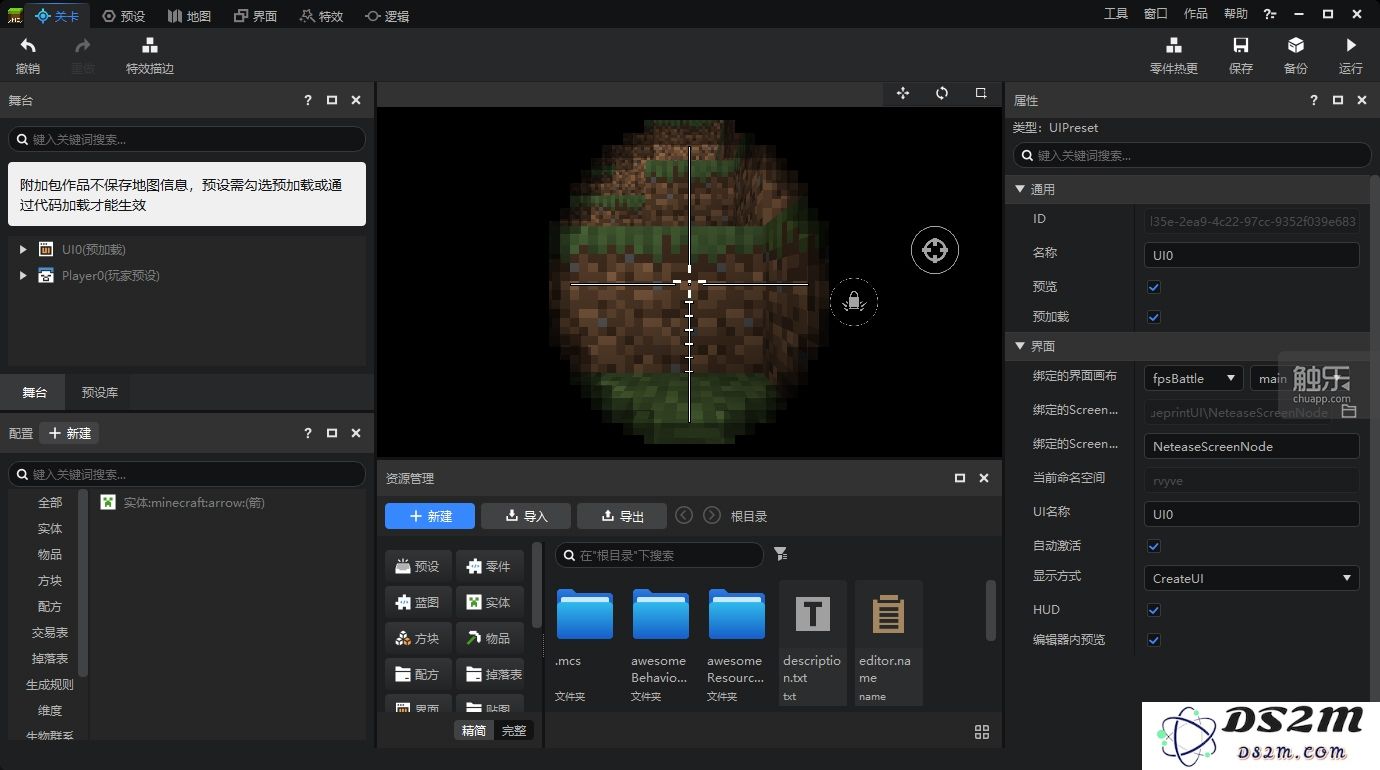Select the editor.name file
The image size is (1380, 770).
(888, 643)
